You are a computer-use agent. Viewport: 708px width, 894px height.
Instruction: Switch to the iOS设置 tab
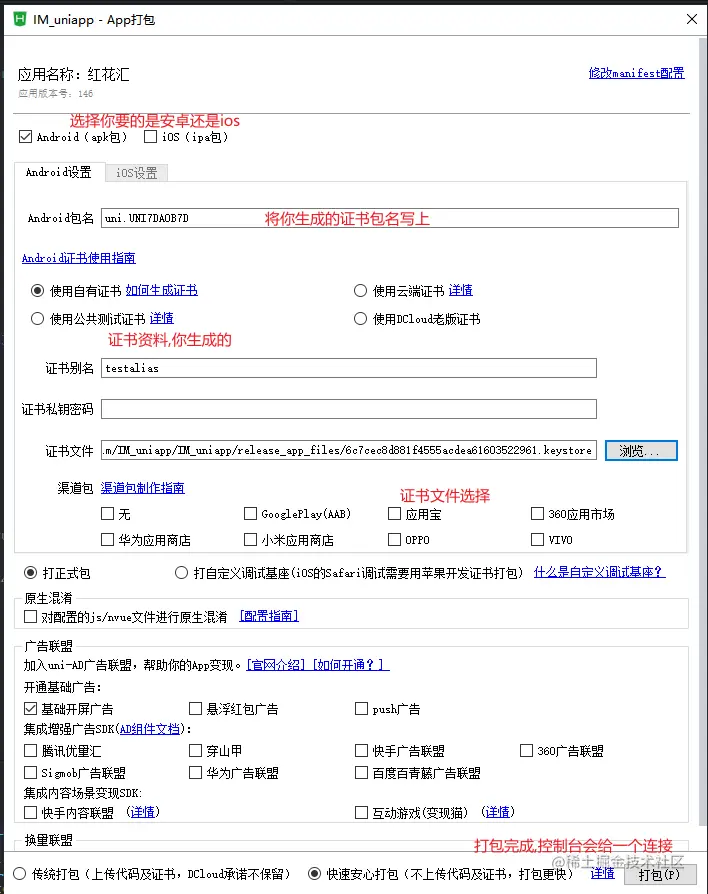coord(137,173)
